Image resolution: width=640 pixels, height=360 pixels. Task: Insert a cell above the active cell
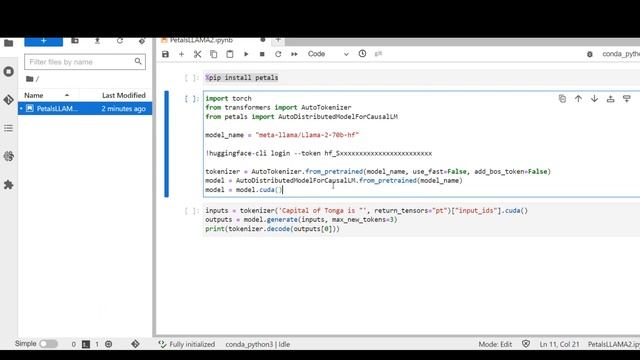click(611, 98)
